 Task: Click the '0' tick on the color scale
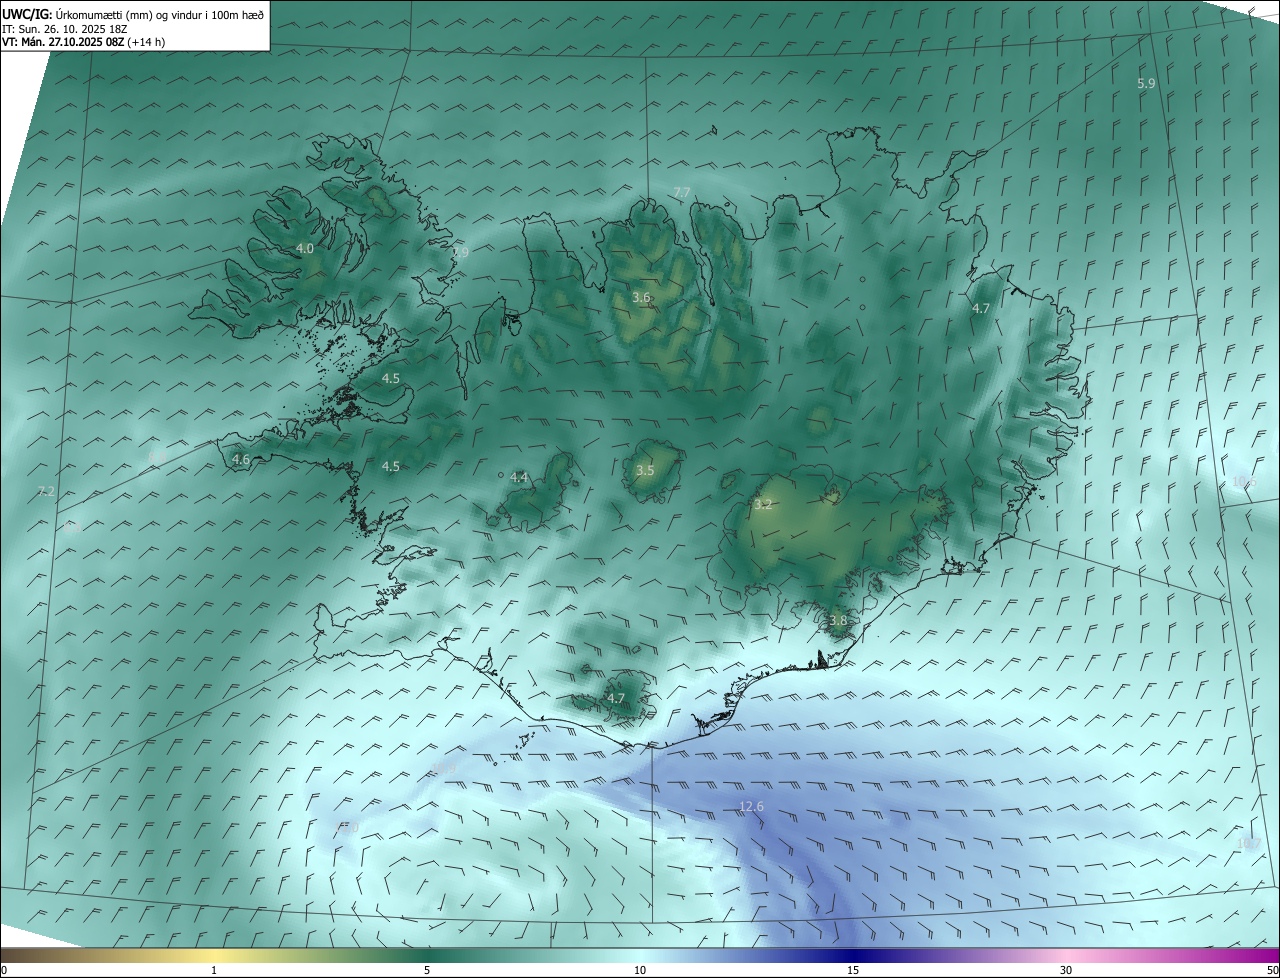[x=4, y=970]
